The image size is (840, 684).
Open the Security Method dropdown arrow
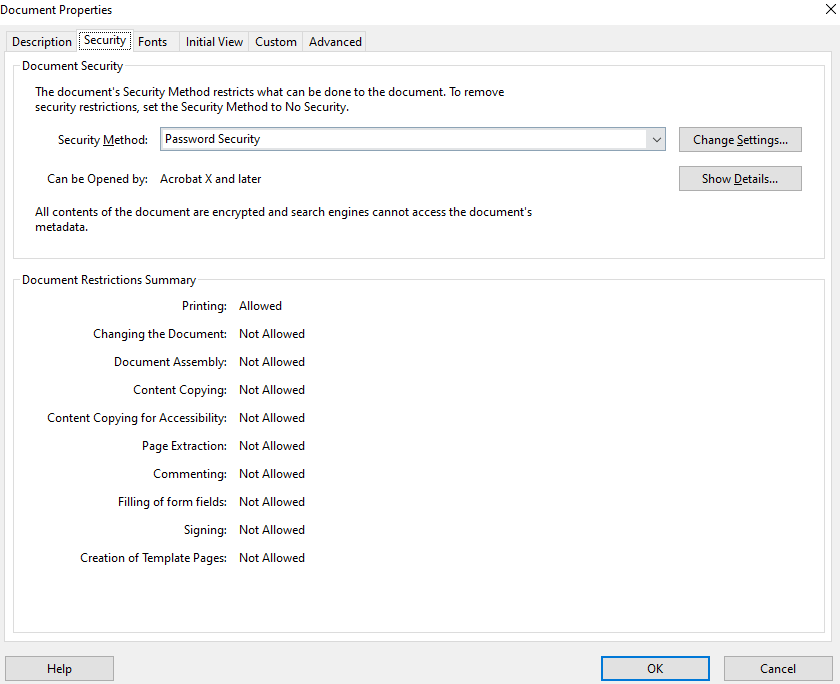pyautogui.click(x=656, y=140)
